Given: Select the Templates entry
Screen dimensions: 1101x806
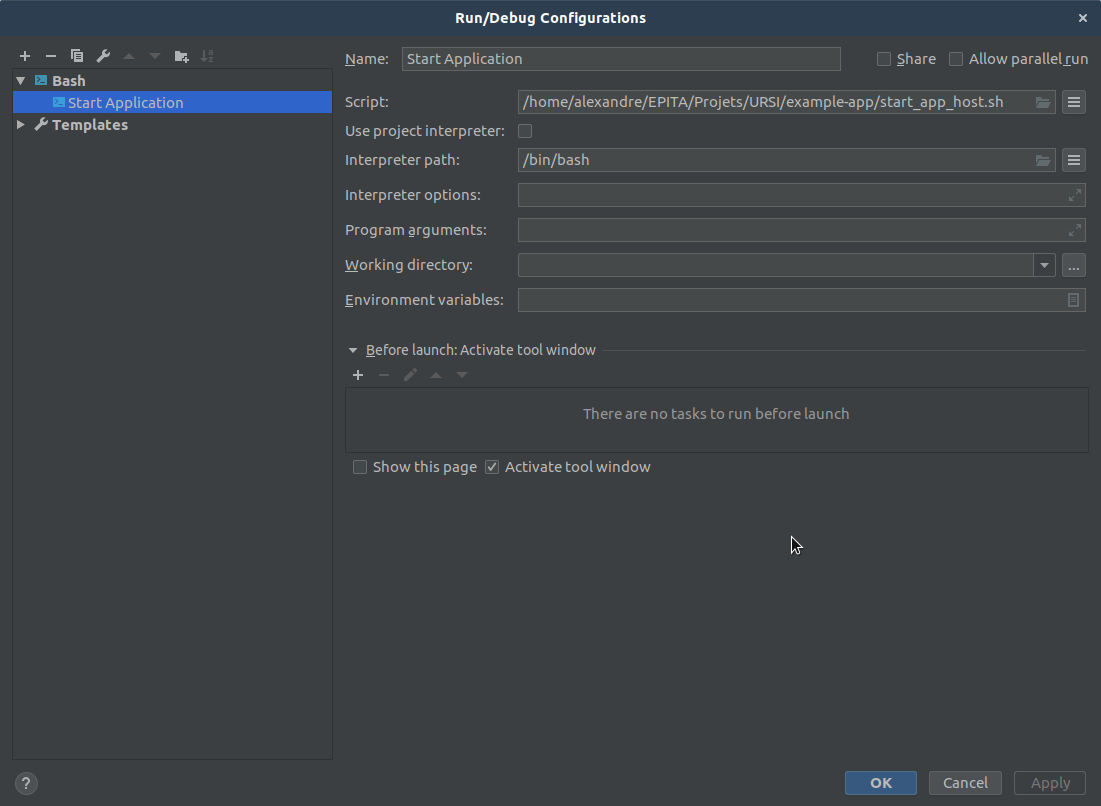Looking at the screenshot, I should pos(90,125).
